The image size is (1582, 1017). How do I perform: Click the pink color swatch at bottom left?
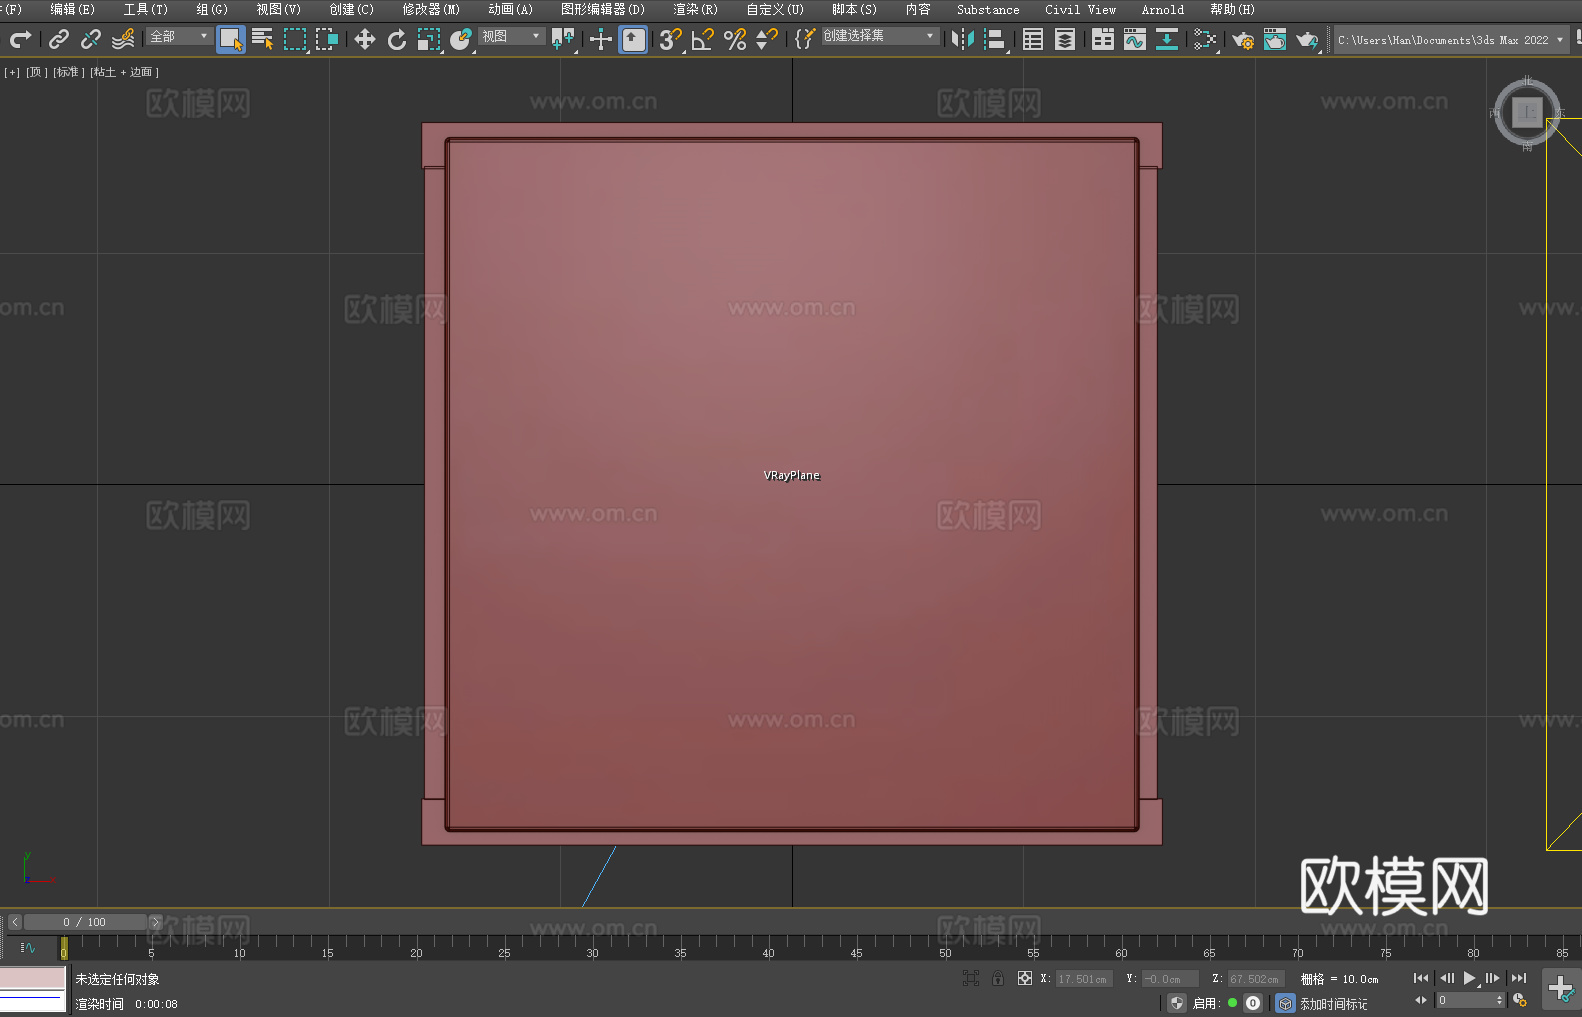(32, 977)
